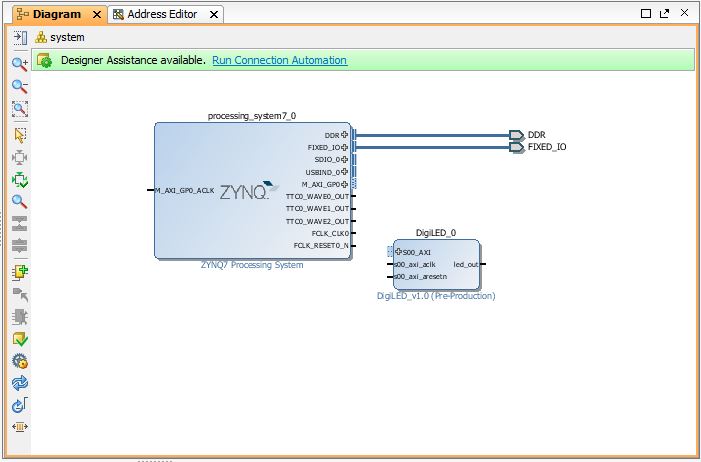
Task: Click the gear automation icon in sidebar
Action: [20, 361]
